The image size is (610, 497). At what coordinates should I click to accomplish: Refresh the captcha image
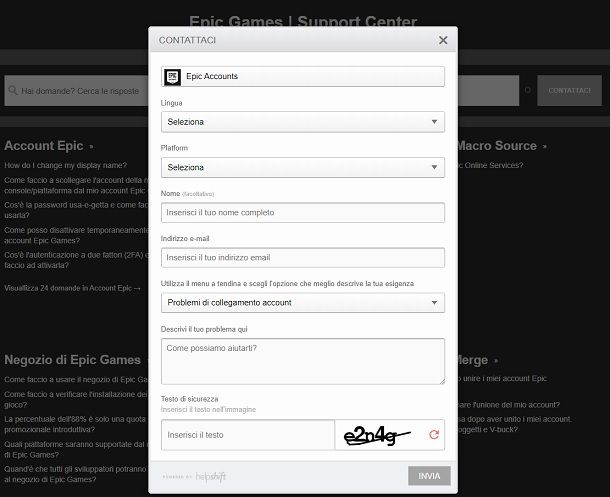coord(434,434)
